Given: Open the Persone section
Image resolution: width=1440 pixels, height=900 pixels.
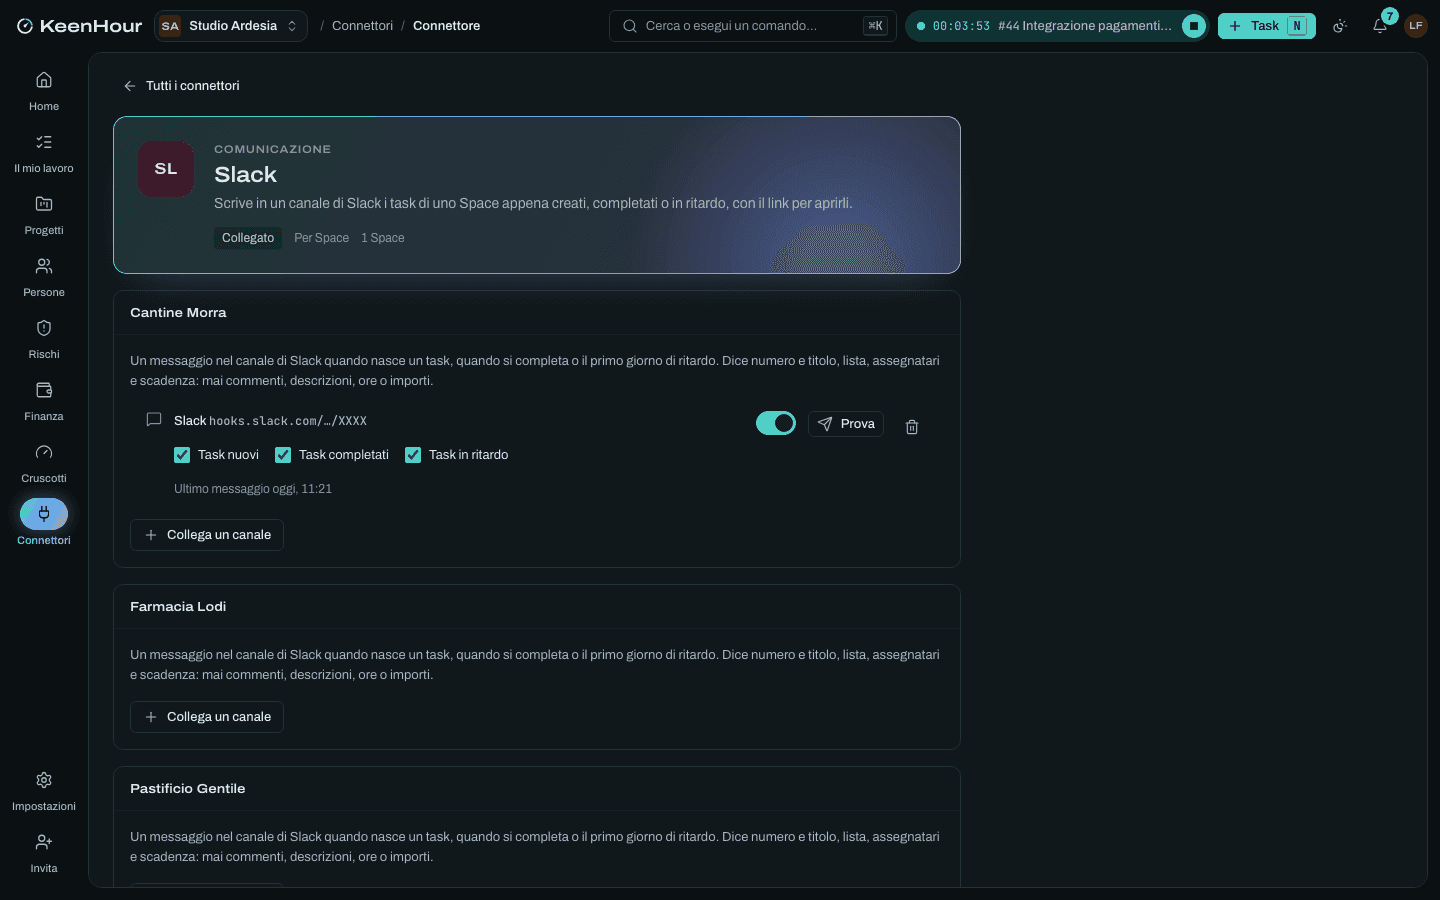Looking at the screenshot, I should coord(44,277).
